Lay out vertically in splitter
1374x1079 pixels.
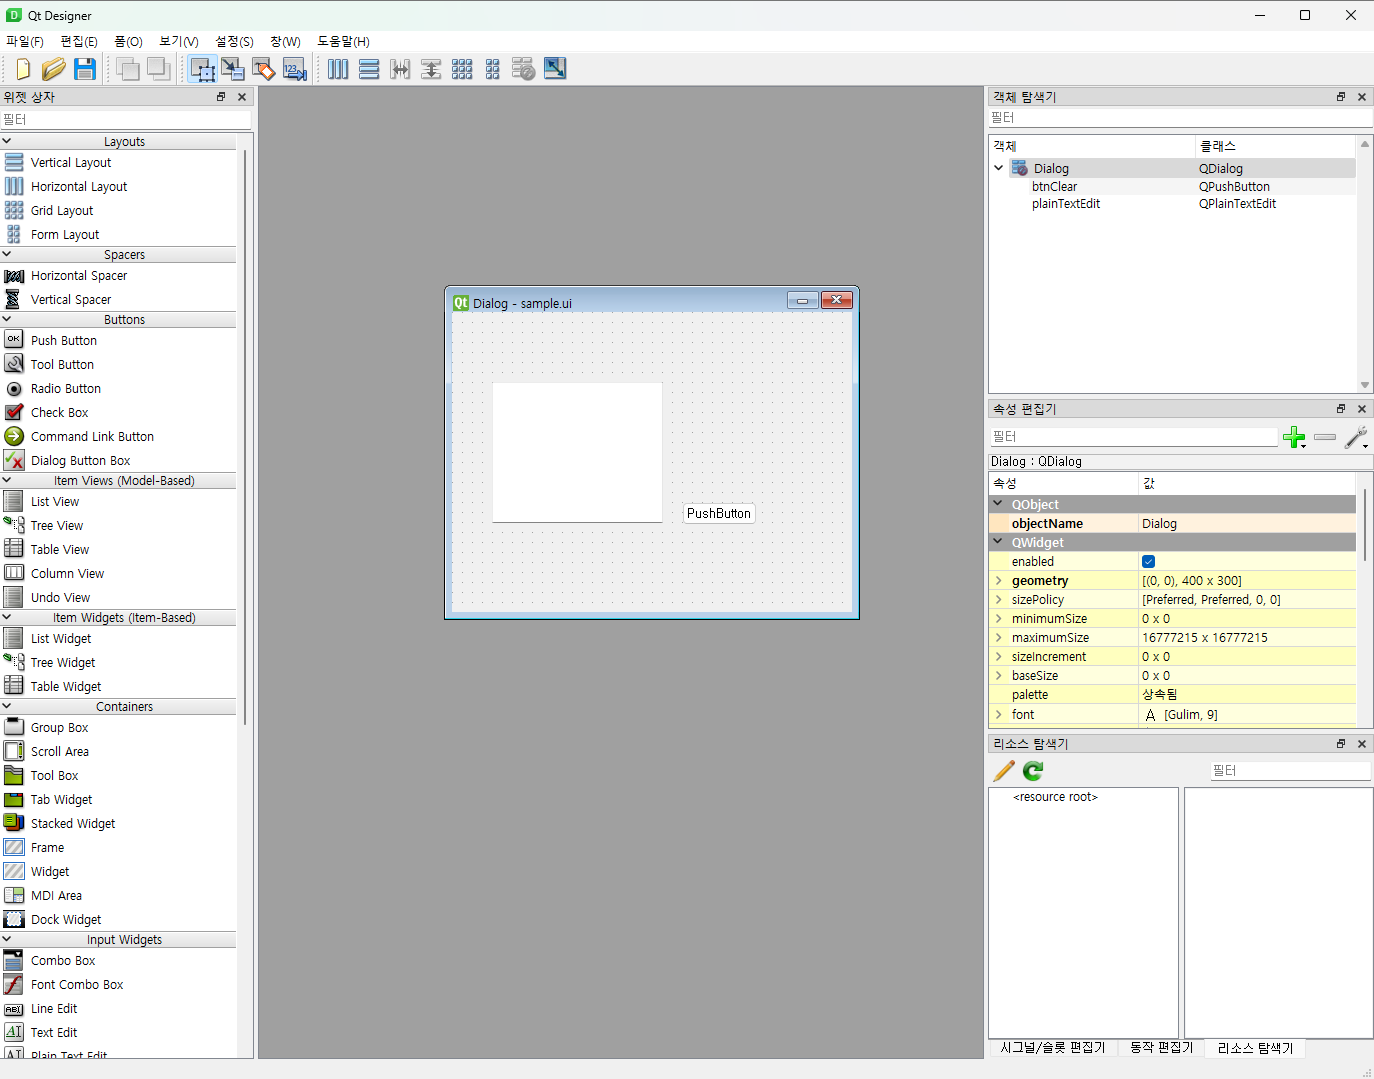tap(431, 69)
